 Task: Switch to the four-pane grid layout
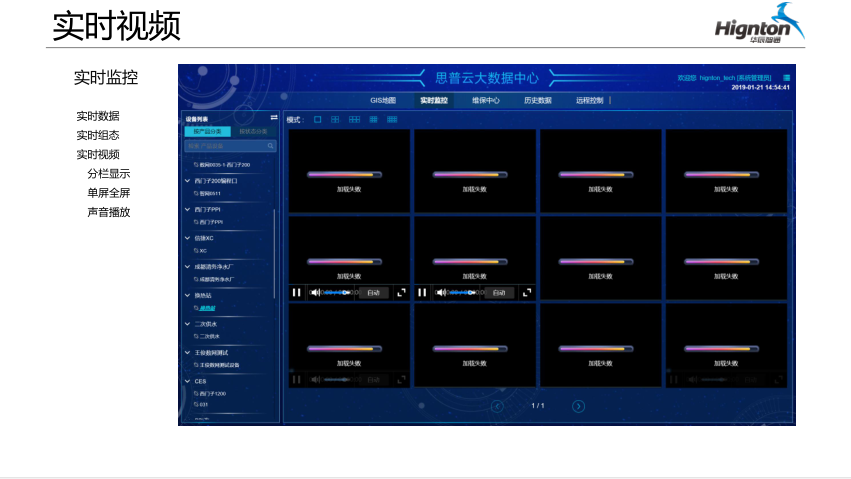coord(335,120)
